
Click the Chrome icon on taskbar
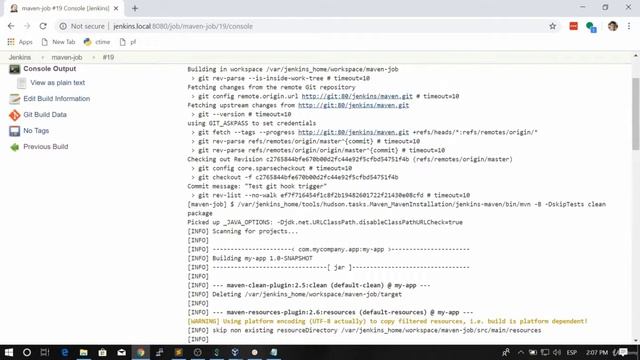(141, 352)
